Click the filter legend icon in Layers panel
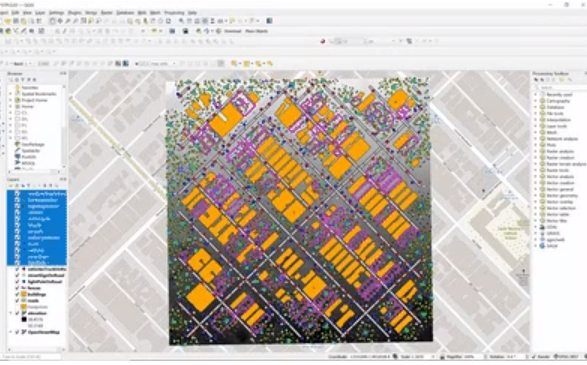 click(x=29, y=186)
